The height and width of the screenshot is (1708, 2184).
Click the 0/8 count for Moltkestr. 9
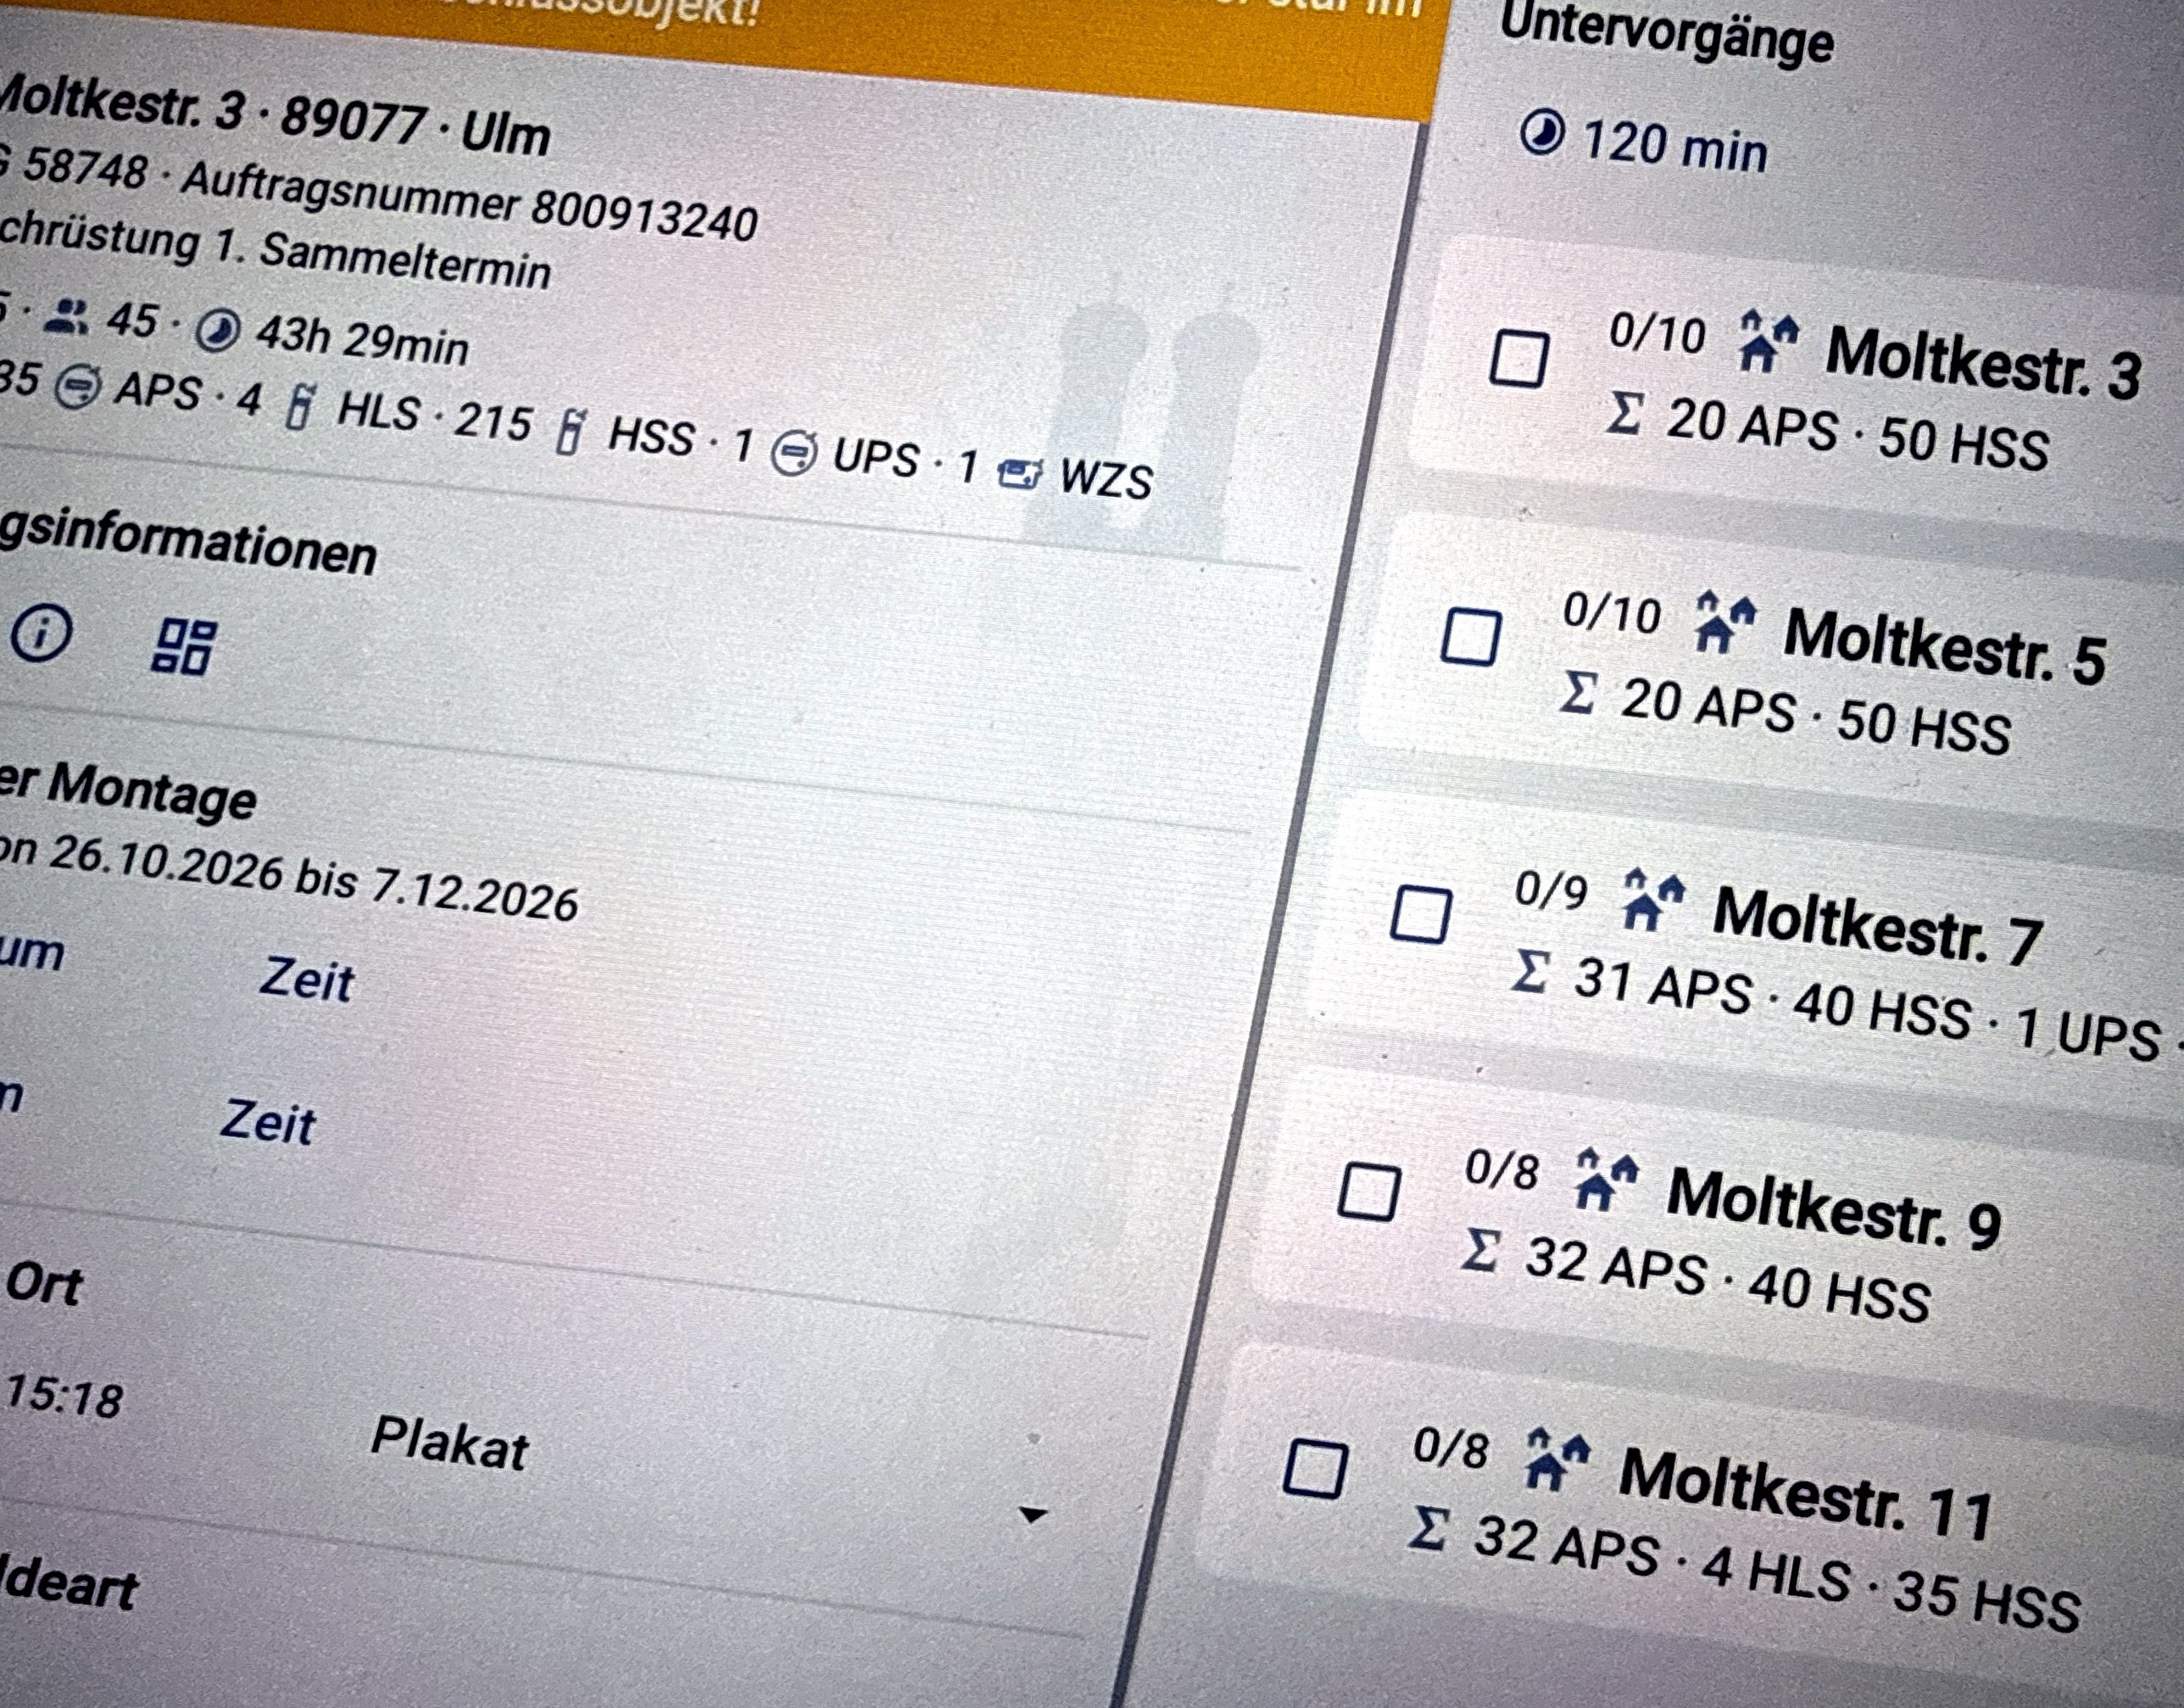(x=1502, y=1169)
